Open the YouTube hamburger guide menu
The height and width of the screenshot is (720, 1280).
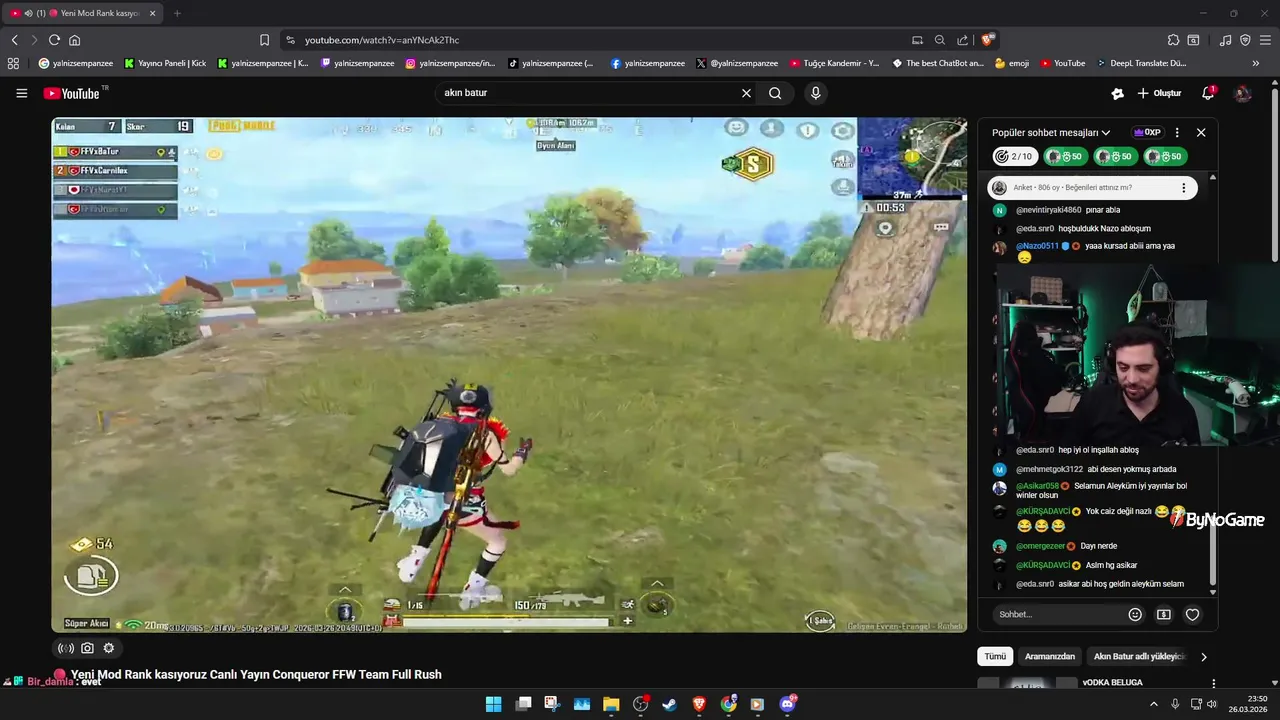point(21,93)
